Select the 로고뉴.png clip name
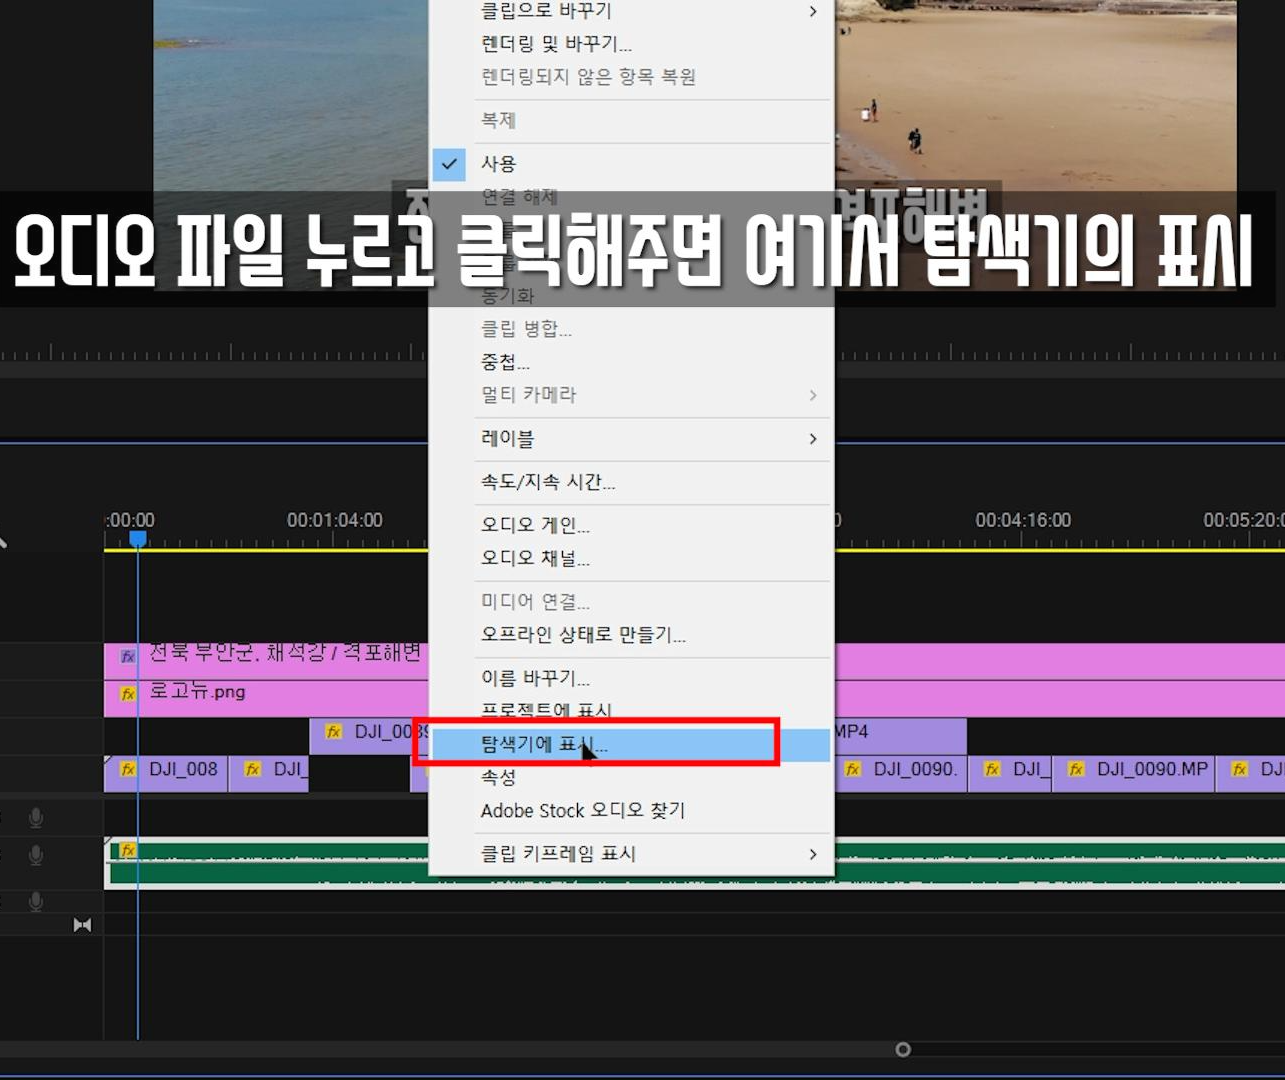 click(197, 692)
